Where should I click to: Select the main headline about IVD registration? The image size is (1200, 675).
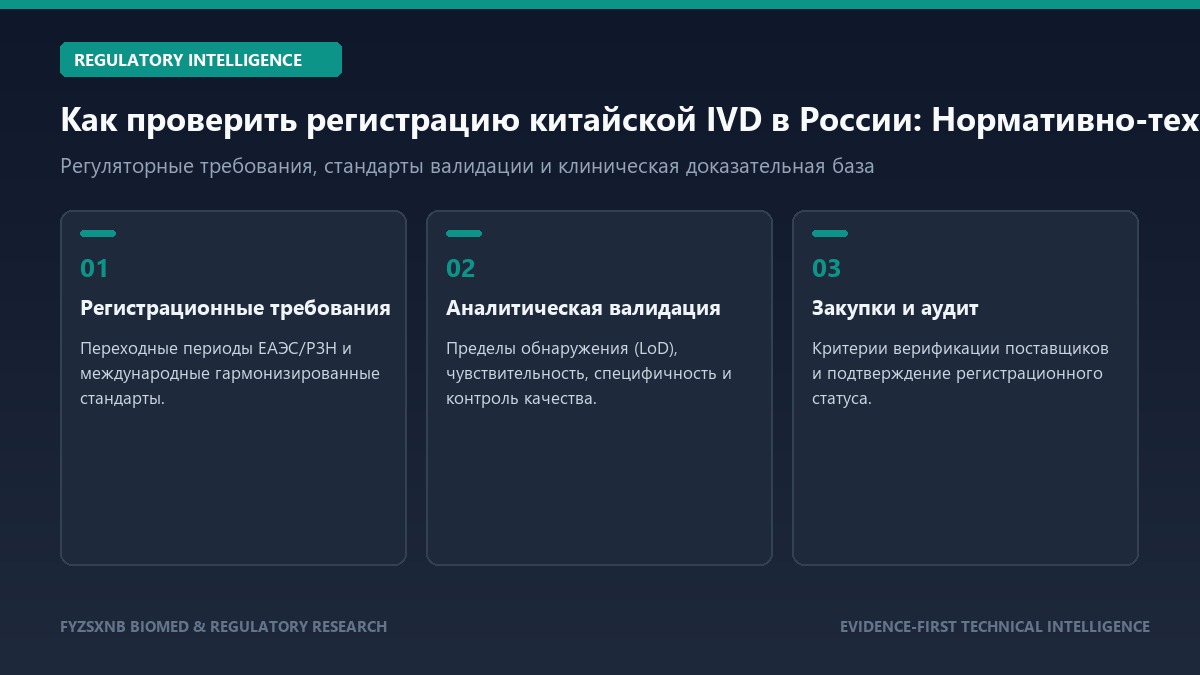(630, 120)
